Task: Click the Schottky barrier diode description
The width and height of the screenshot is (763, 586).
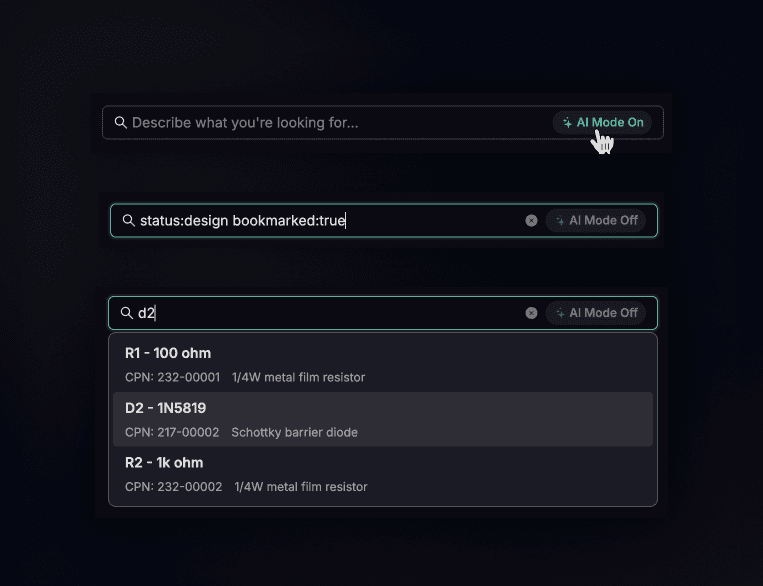Action: (294, 433)
